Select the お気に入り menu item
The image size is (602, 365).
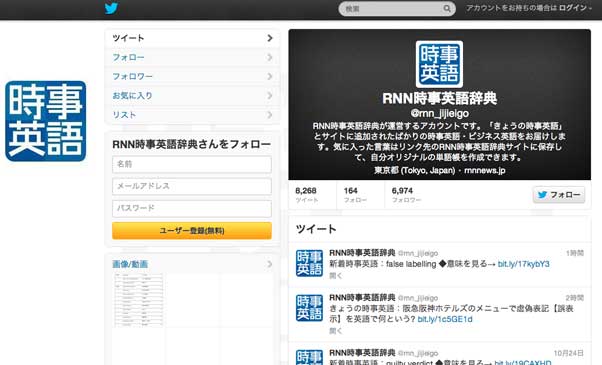pyautogui.click(x=192, y=96)
